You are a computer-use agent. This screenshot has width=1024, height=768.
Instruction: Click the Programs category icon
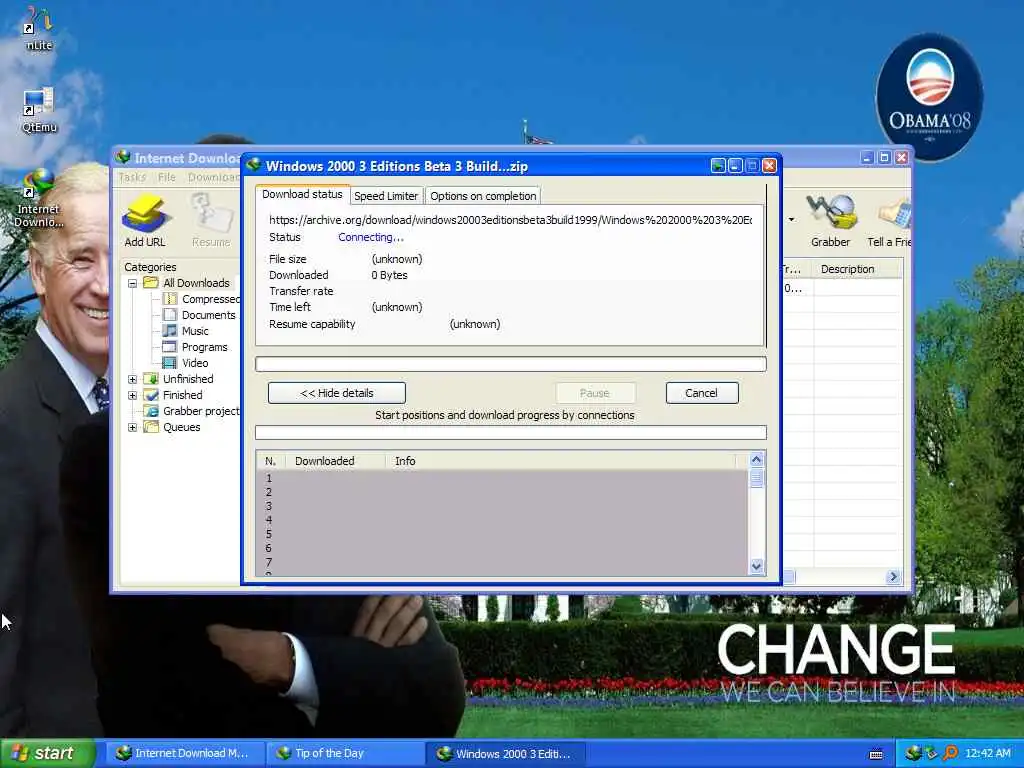click(170, 347)
